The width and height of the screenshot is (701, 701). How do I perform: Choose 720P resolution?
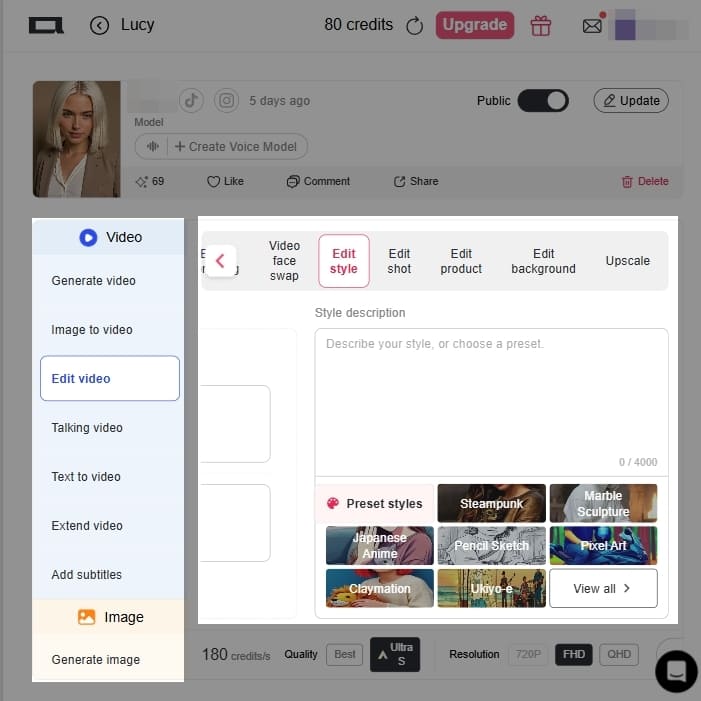[528, 655]
